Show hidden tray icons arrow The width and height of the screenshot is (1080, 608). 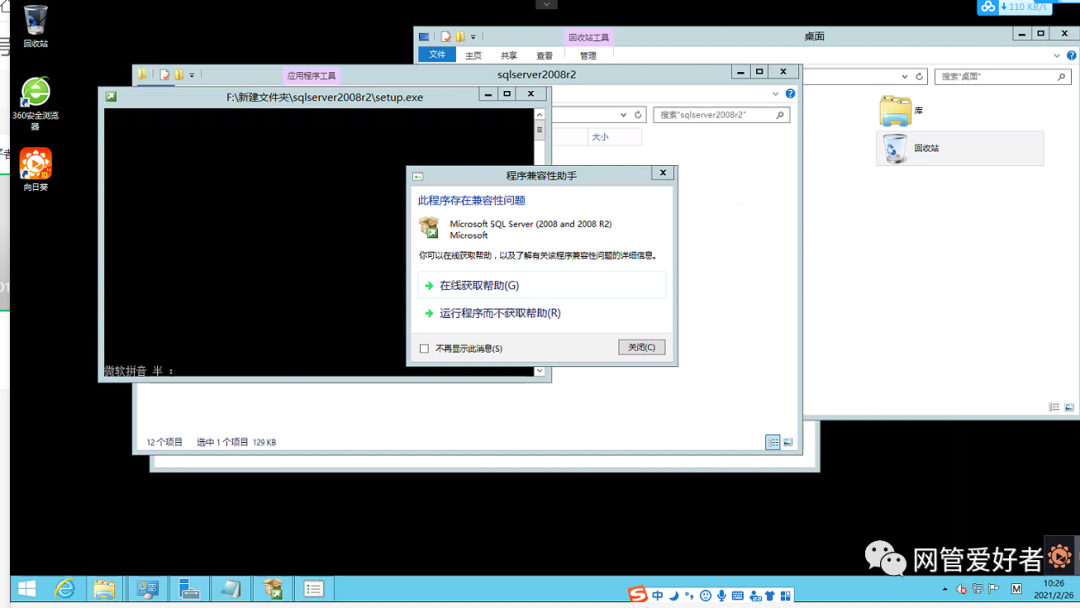pos(944,589)
